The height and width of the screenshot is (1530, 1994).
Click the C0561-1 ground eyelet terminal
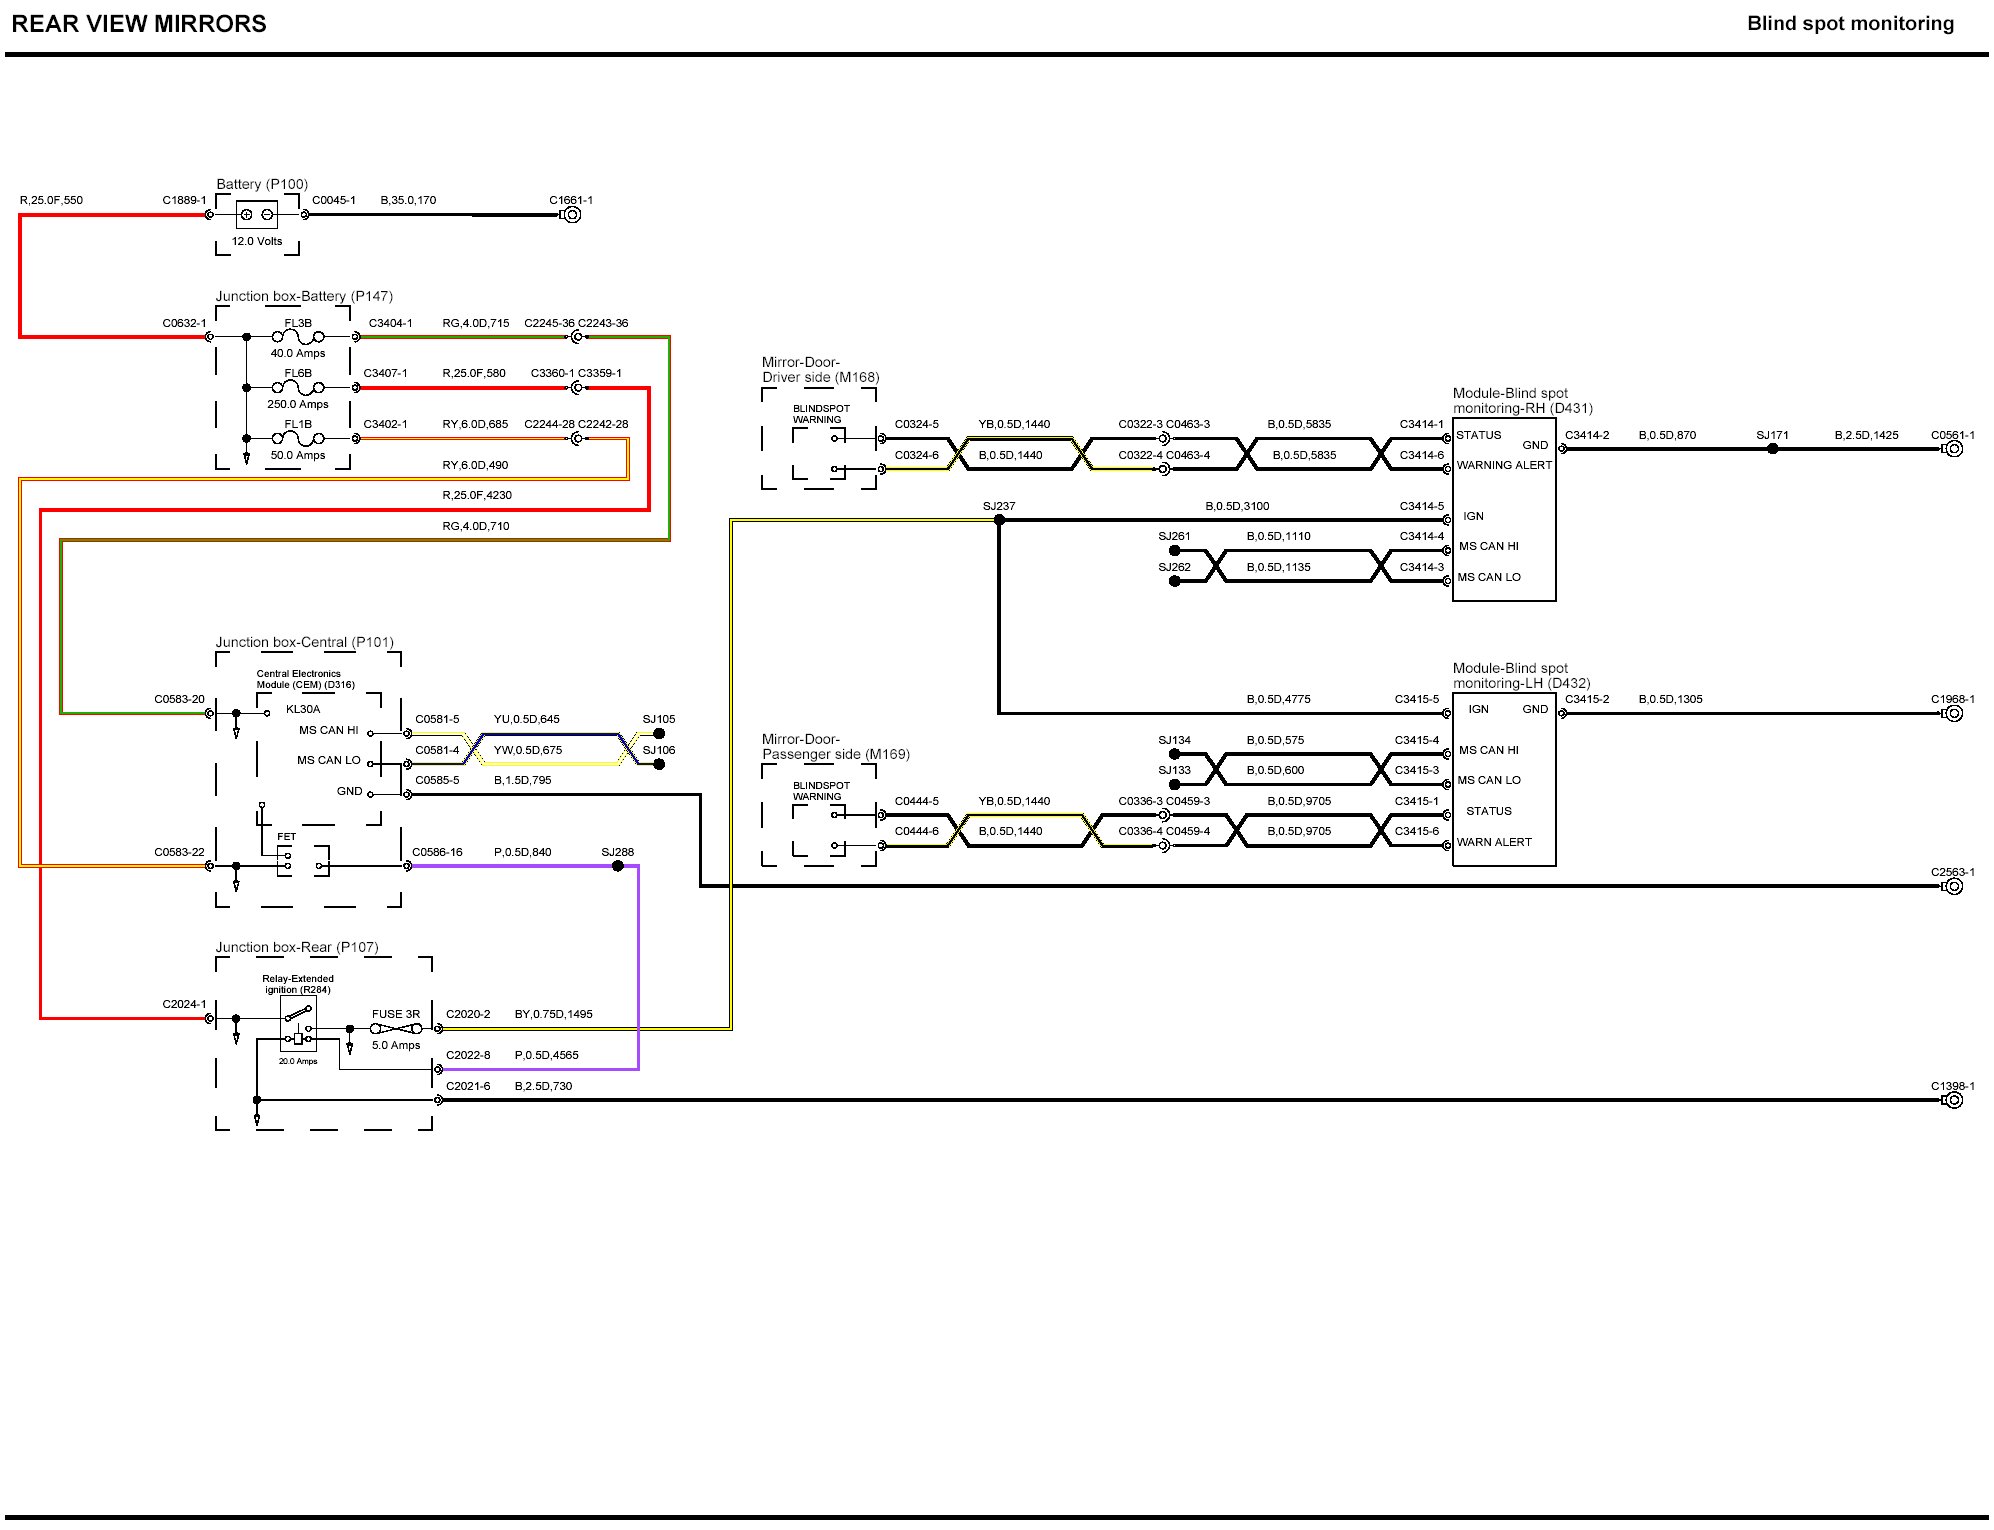[1953, 449]
